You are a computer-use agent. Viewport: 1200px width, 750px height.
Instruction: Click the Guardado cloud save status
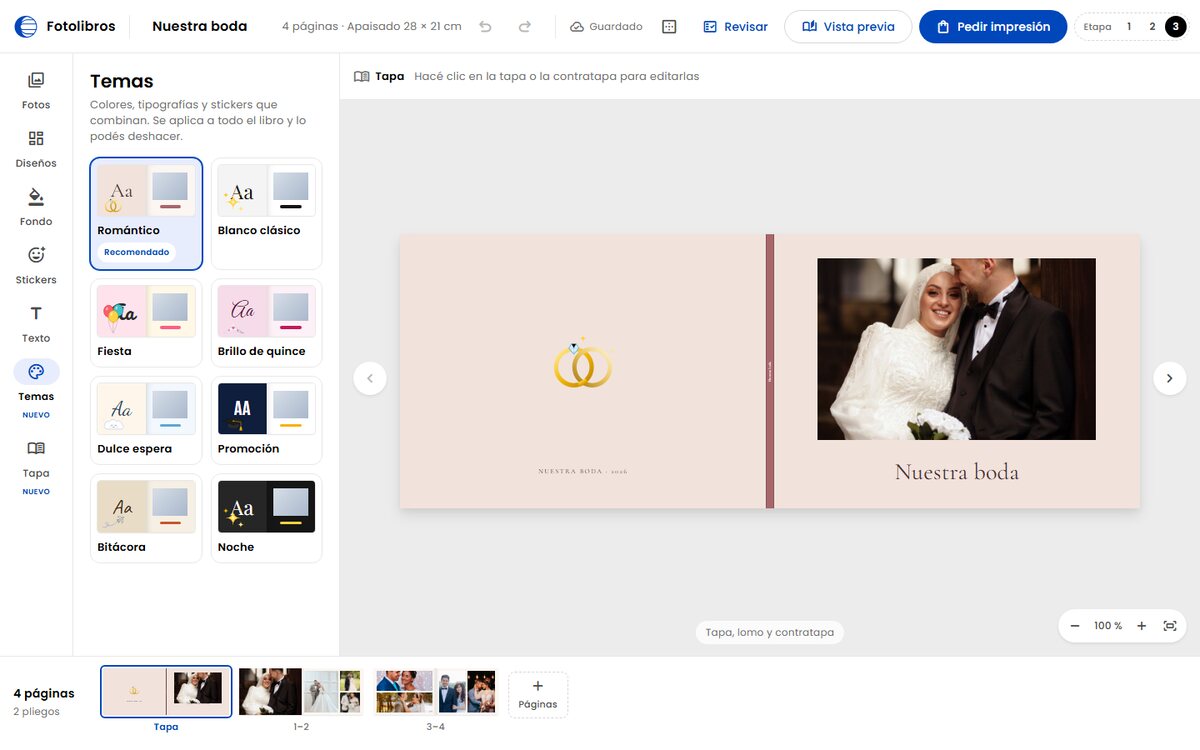click(x=606, y=27)
